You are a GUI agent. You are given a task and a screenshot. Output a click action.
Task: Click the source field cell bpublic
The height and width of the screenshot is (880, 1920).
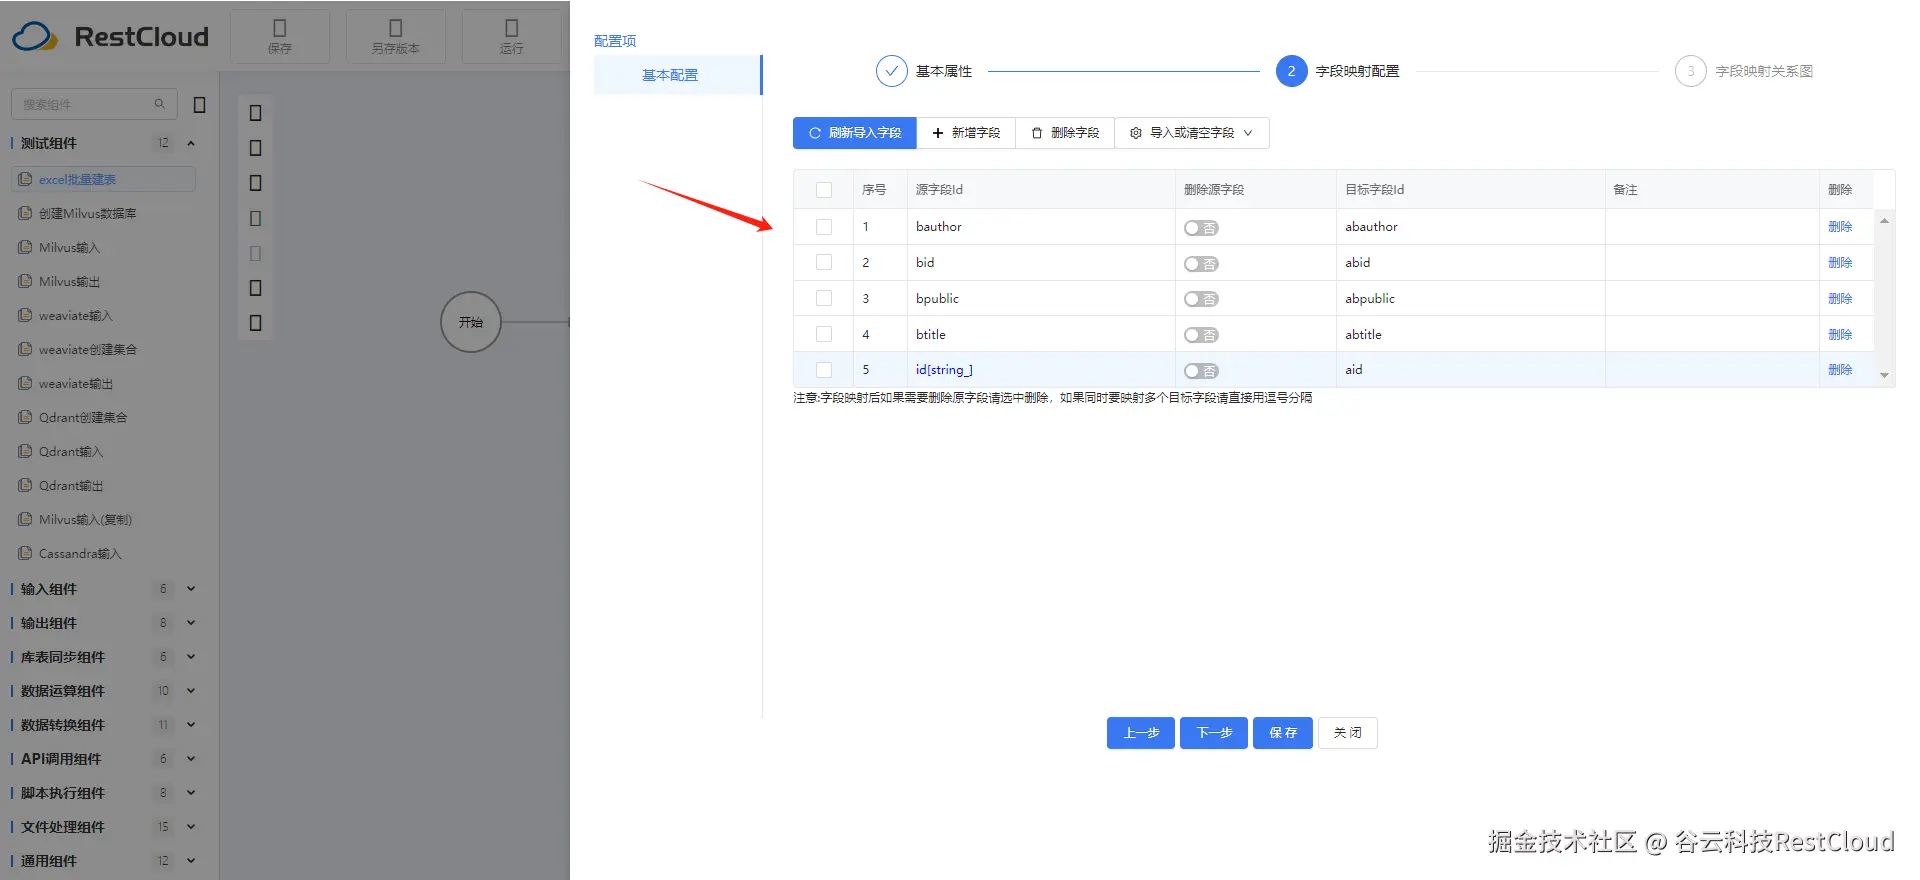tap(1041, 298)
